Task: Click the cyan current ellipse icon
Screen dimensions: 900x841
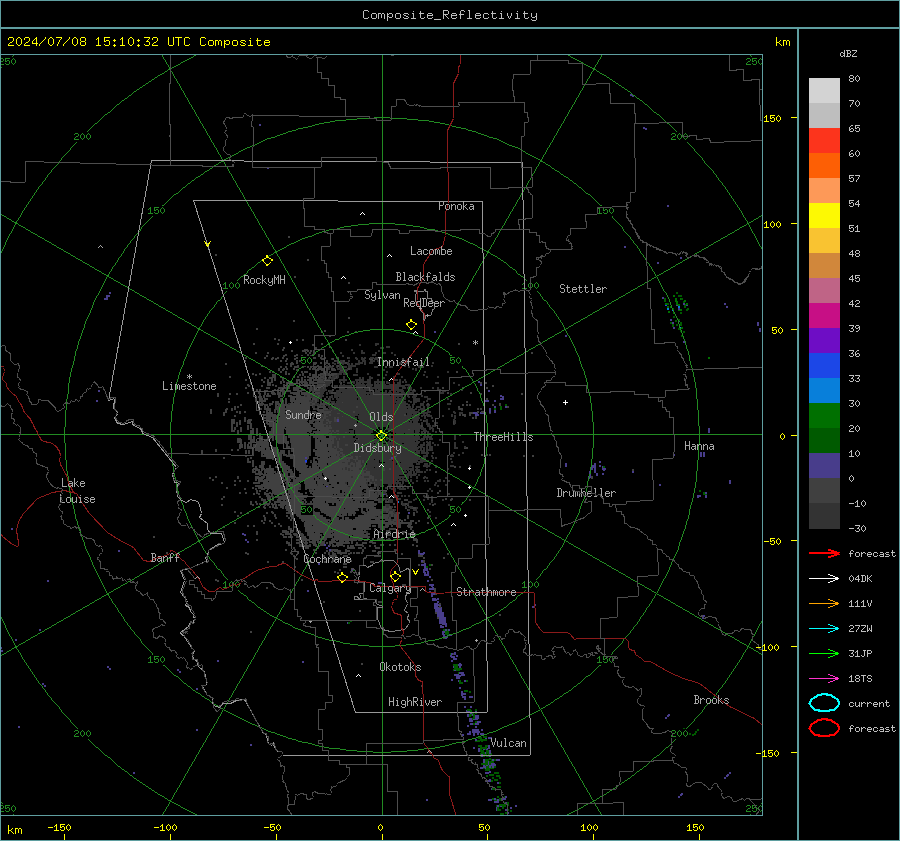Action: point(824,703)
